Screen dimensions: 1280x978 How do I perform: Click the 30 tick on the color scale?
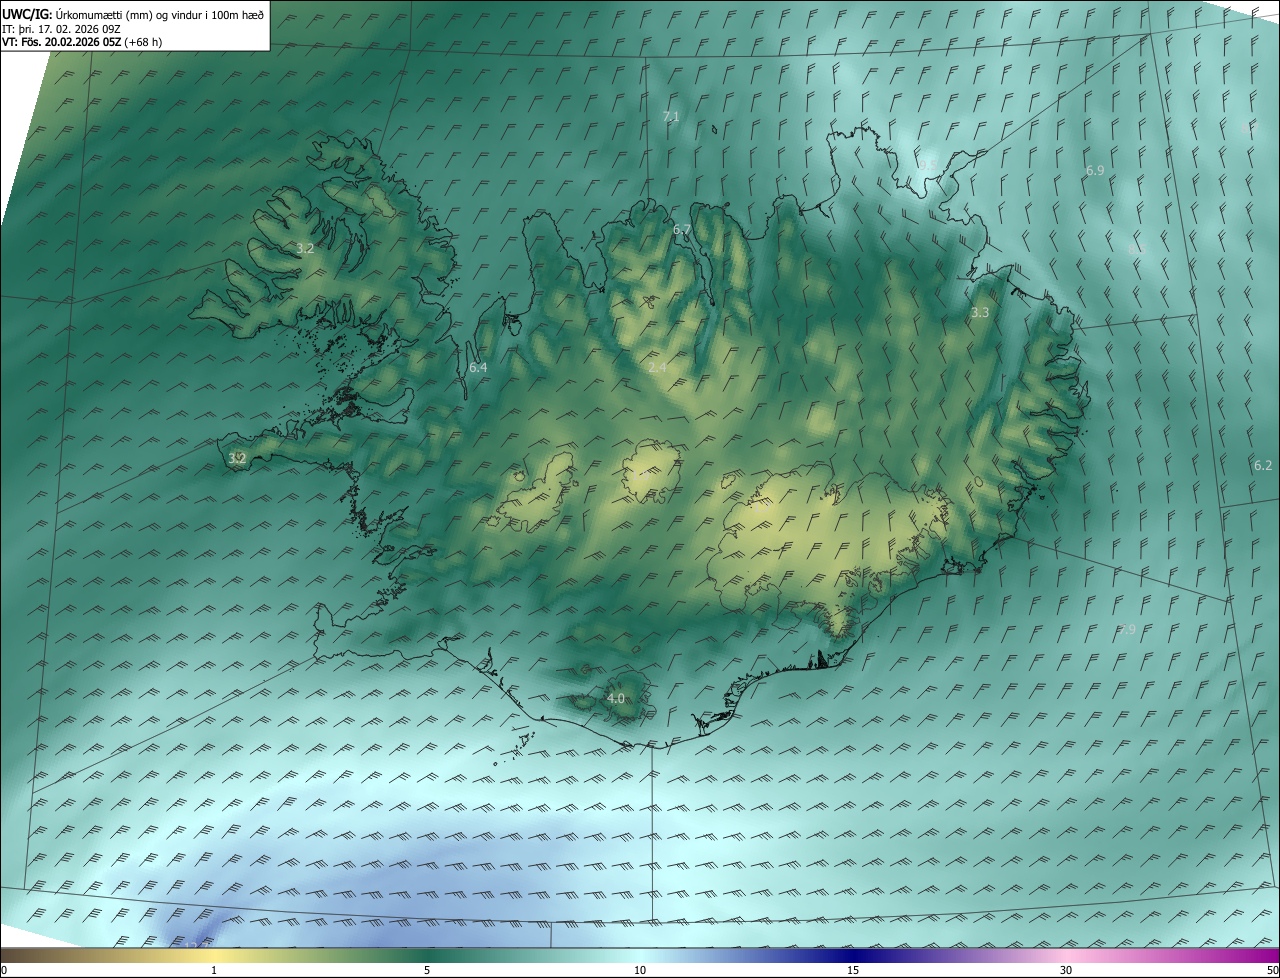(1066, 970)
